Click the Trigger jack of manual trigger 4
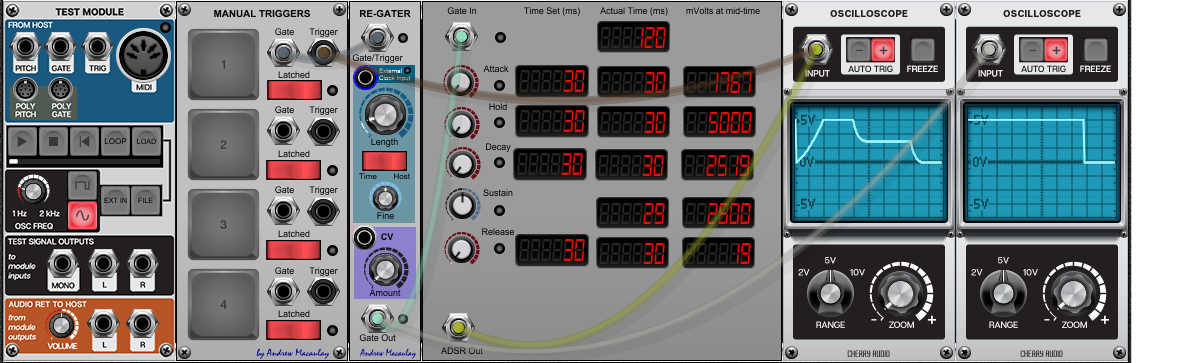1178x363 pixels. [323, 291]
